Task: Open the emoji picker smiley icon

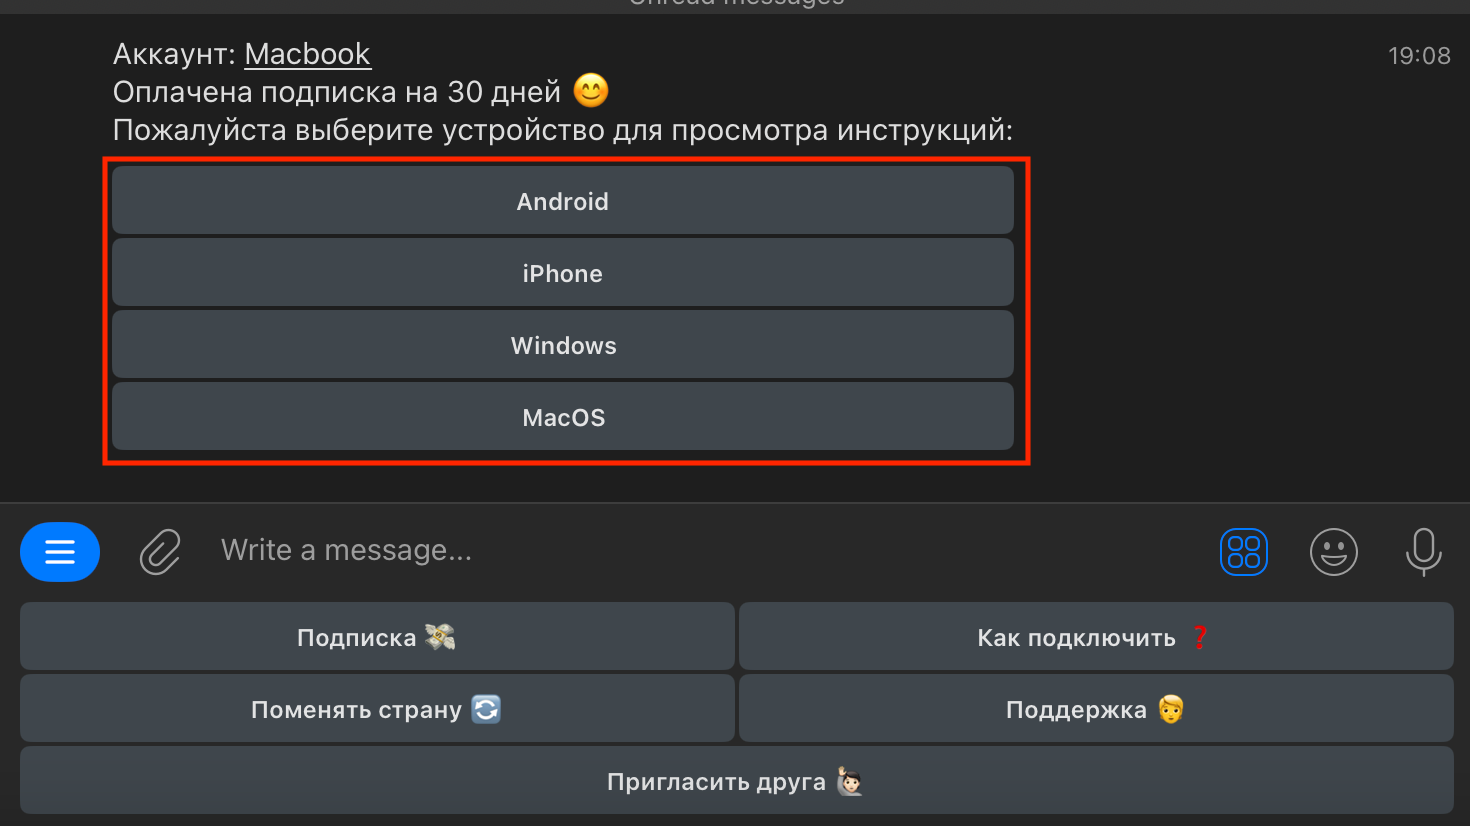Action: pyautogui.click(x=1334, y=552)
